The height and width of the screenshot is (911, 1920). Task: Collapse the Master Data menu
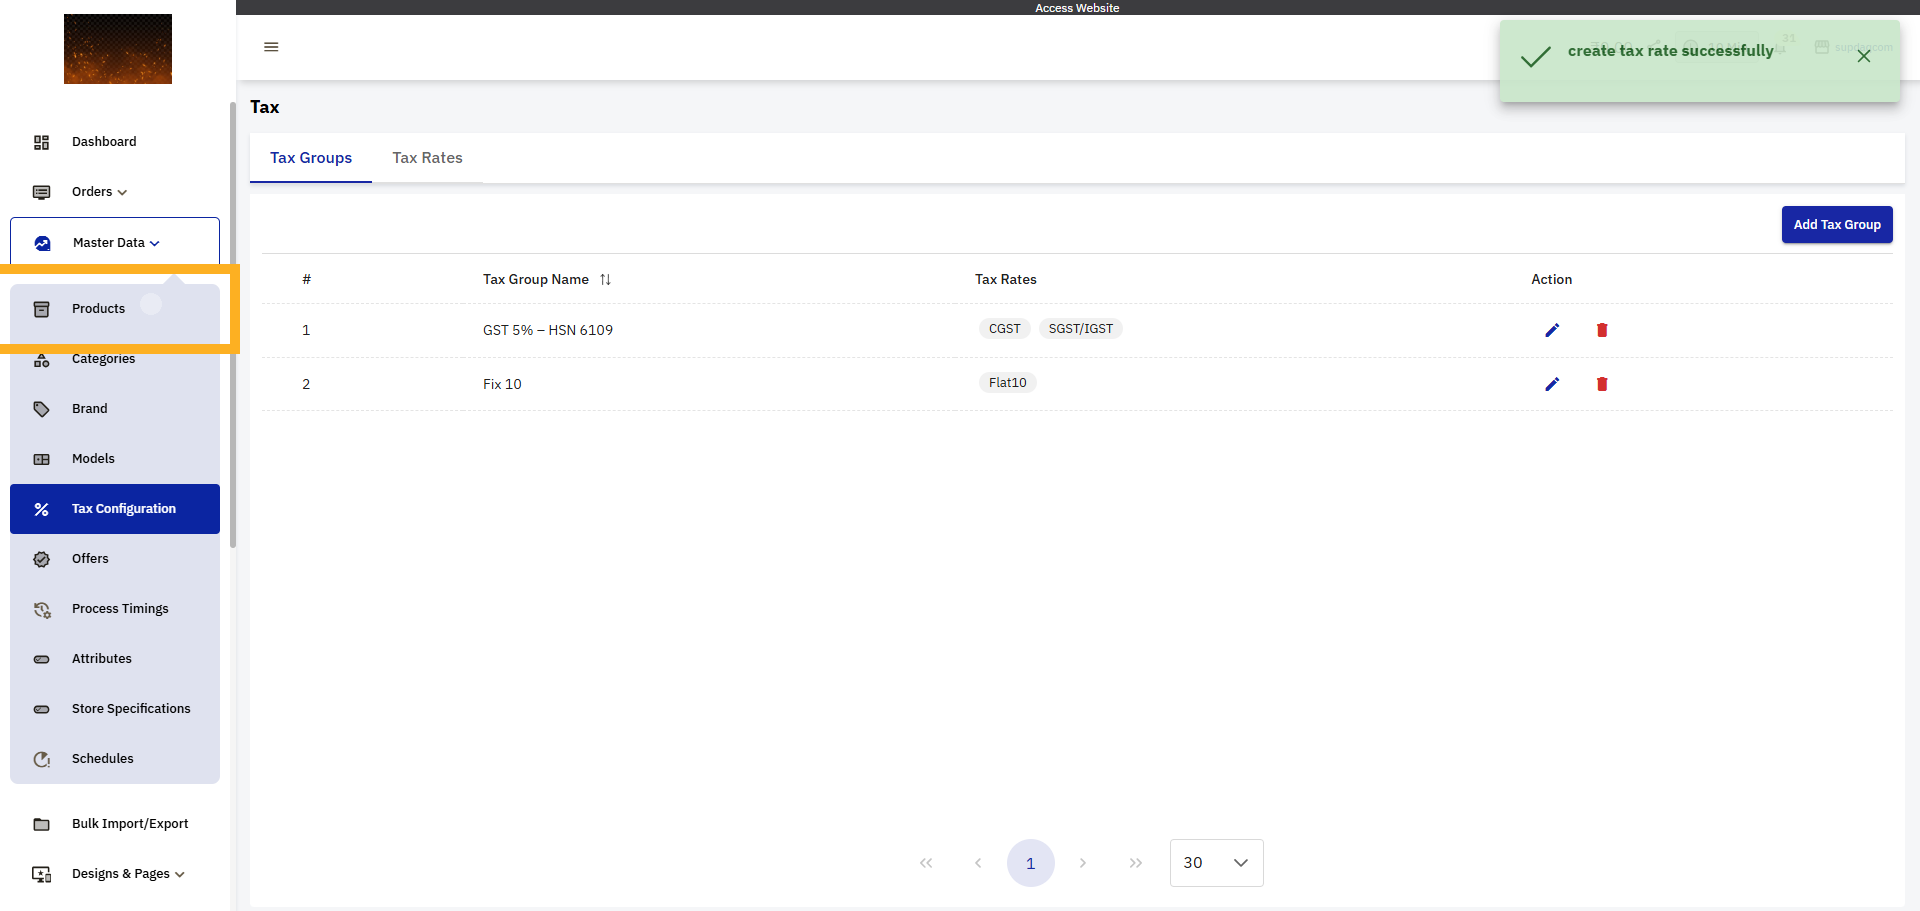tap(115, 243)
